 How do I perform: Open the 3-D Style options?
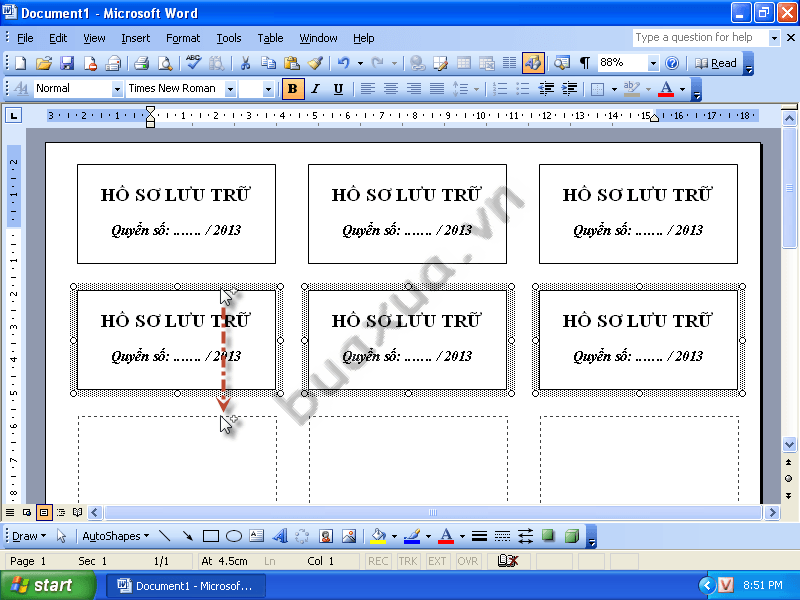572,536
